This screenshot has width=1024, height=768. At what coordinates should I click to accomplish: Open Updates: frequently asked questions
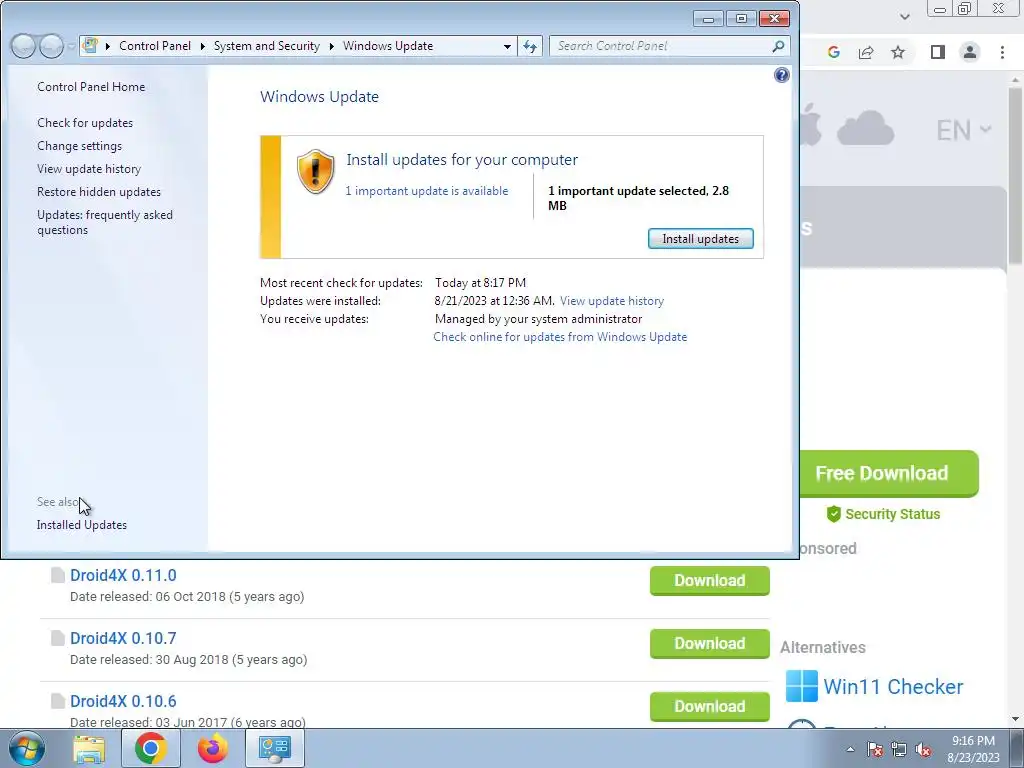pyautogui.click(x=104, y=222)
